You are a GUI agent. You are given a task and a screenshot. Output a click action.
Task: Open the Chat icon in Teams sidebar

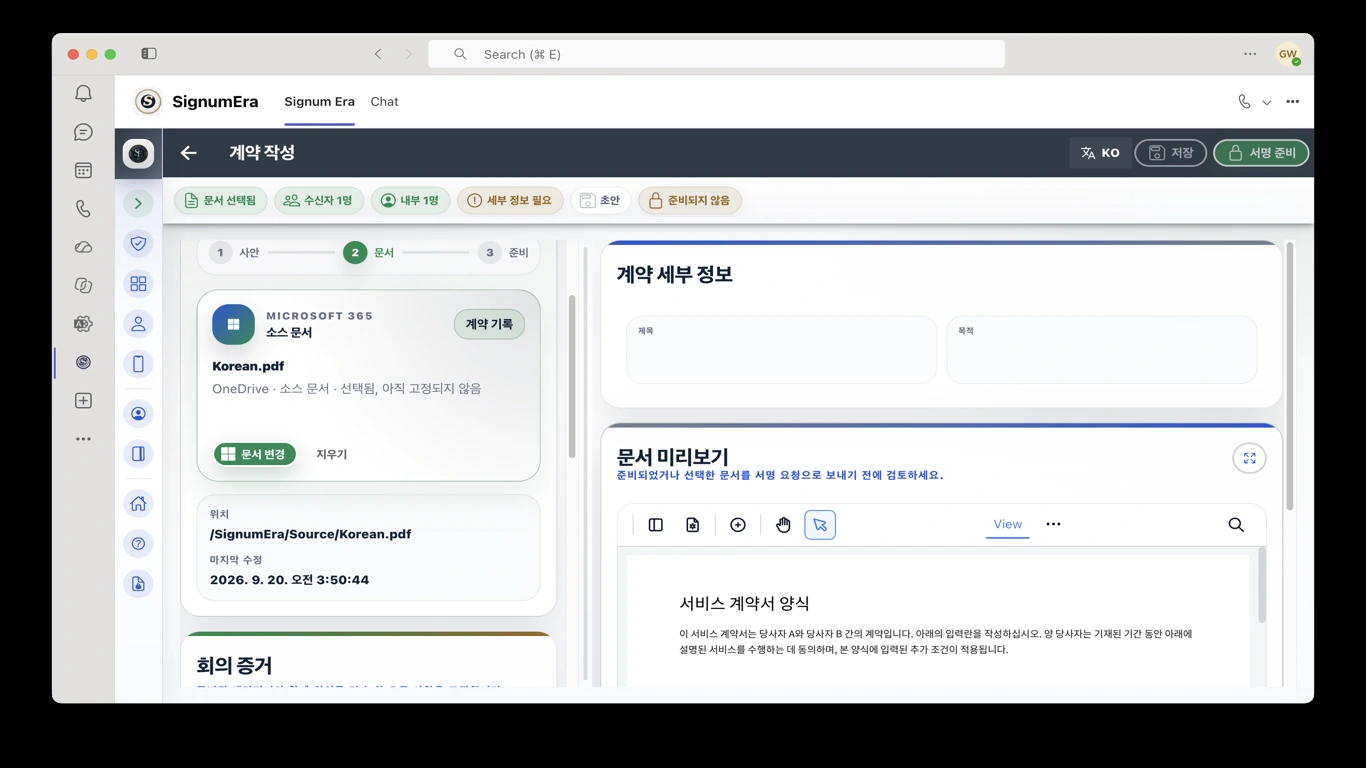(83, 132)
